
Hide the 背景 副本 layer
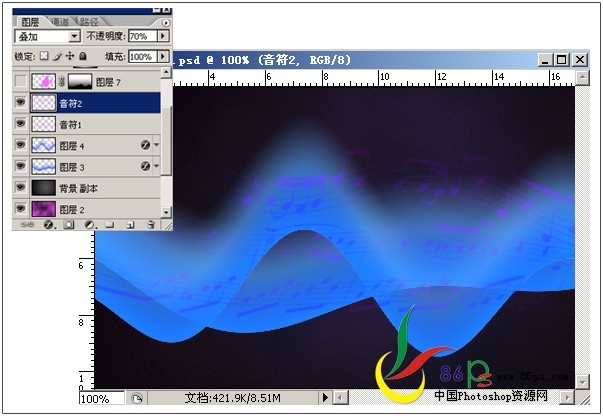pos(20,187)
